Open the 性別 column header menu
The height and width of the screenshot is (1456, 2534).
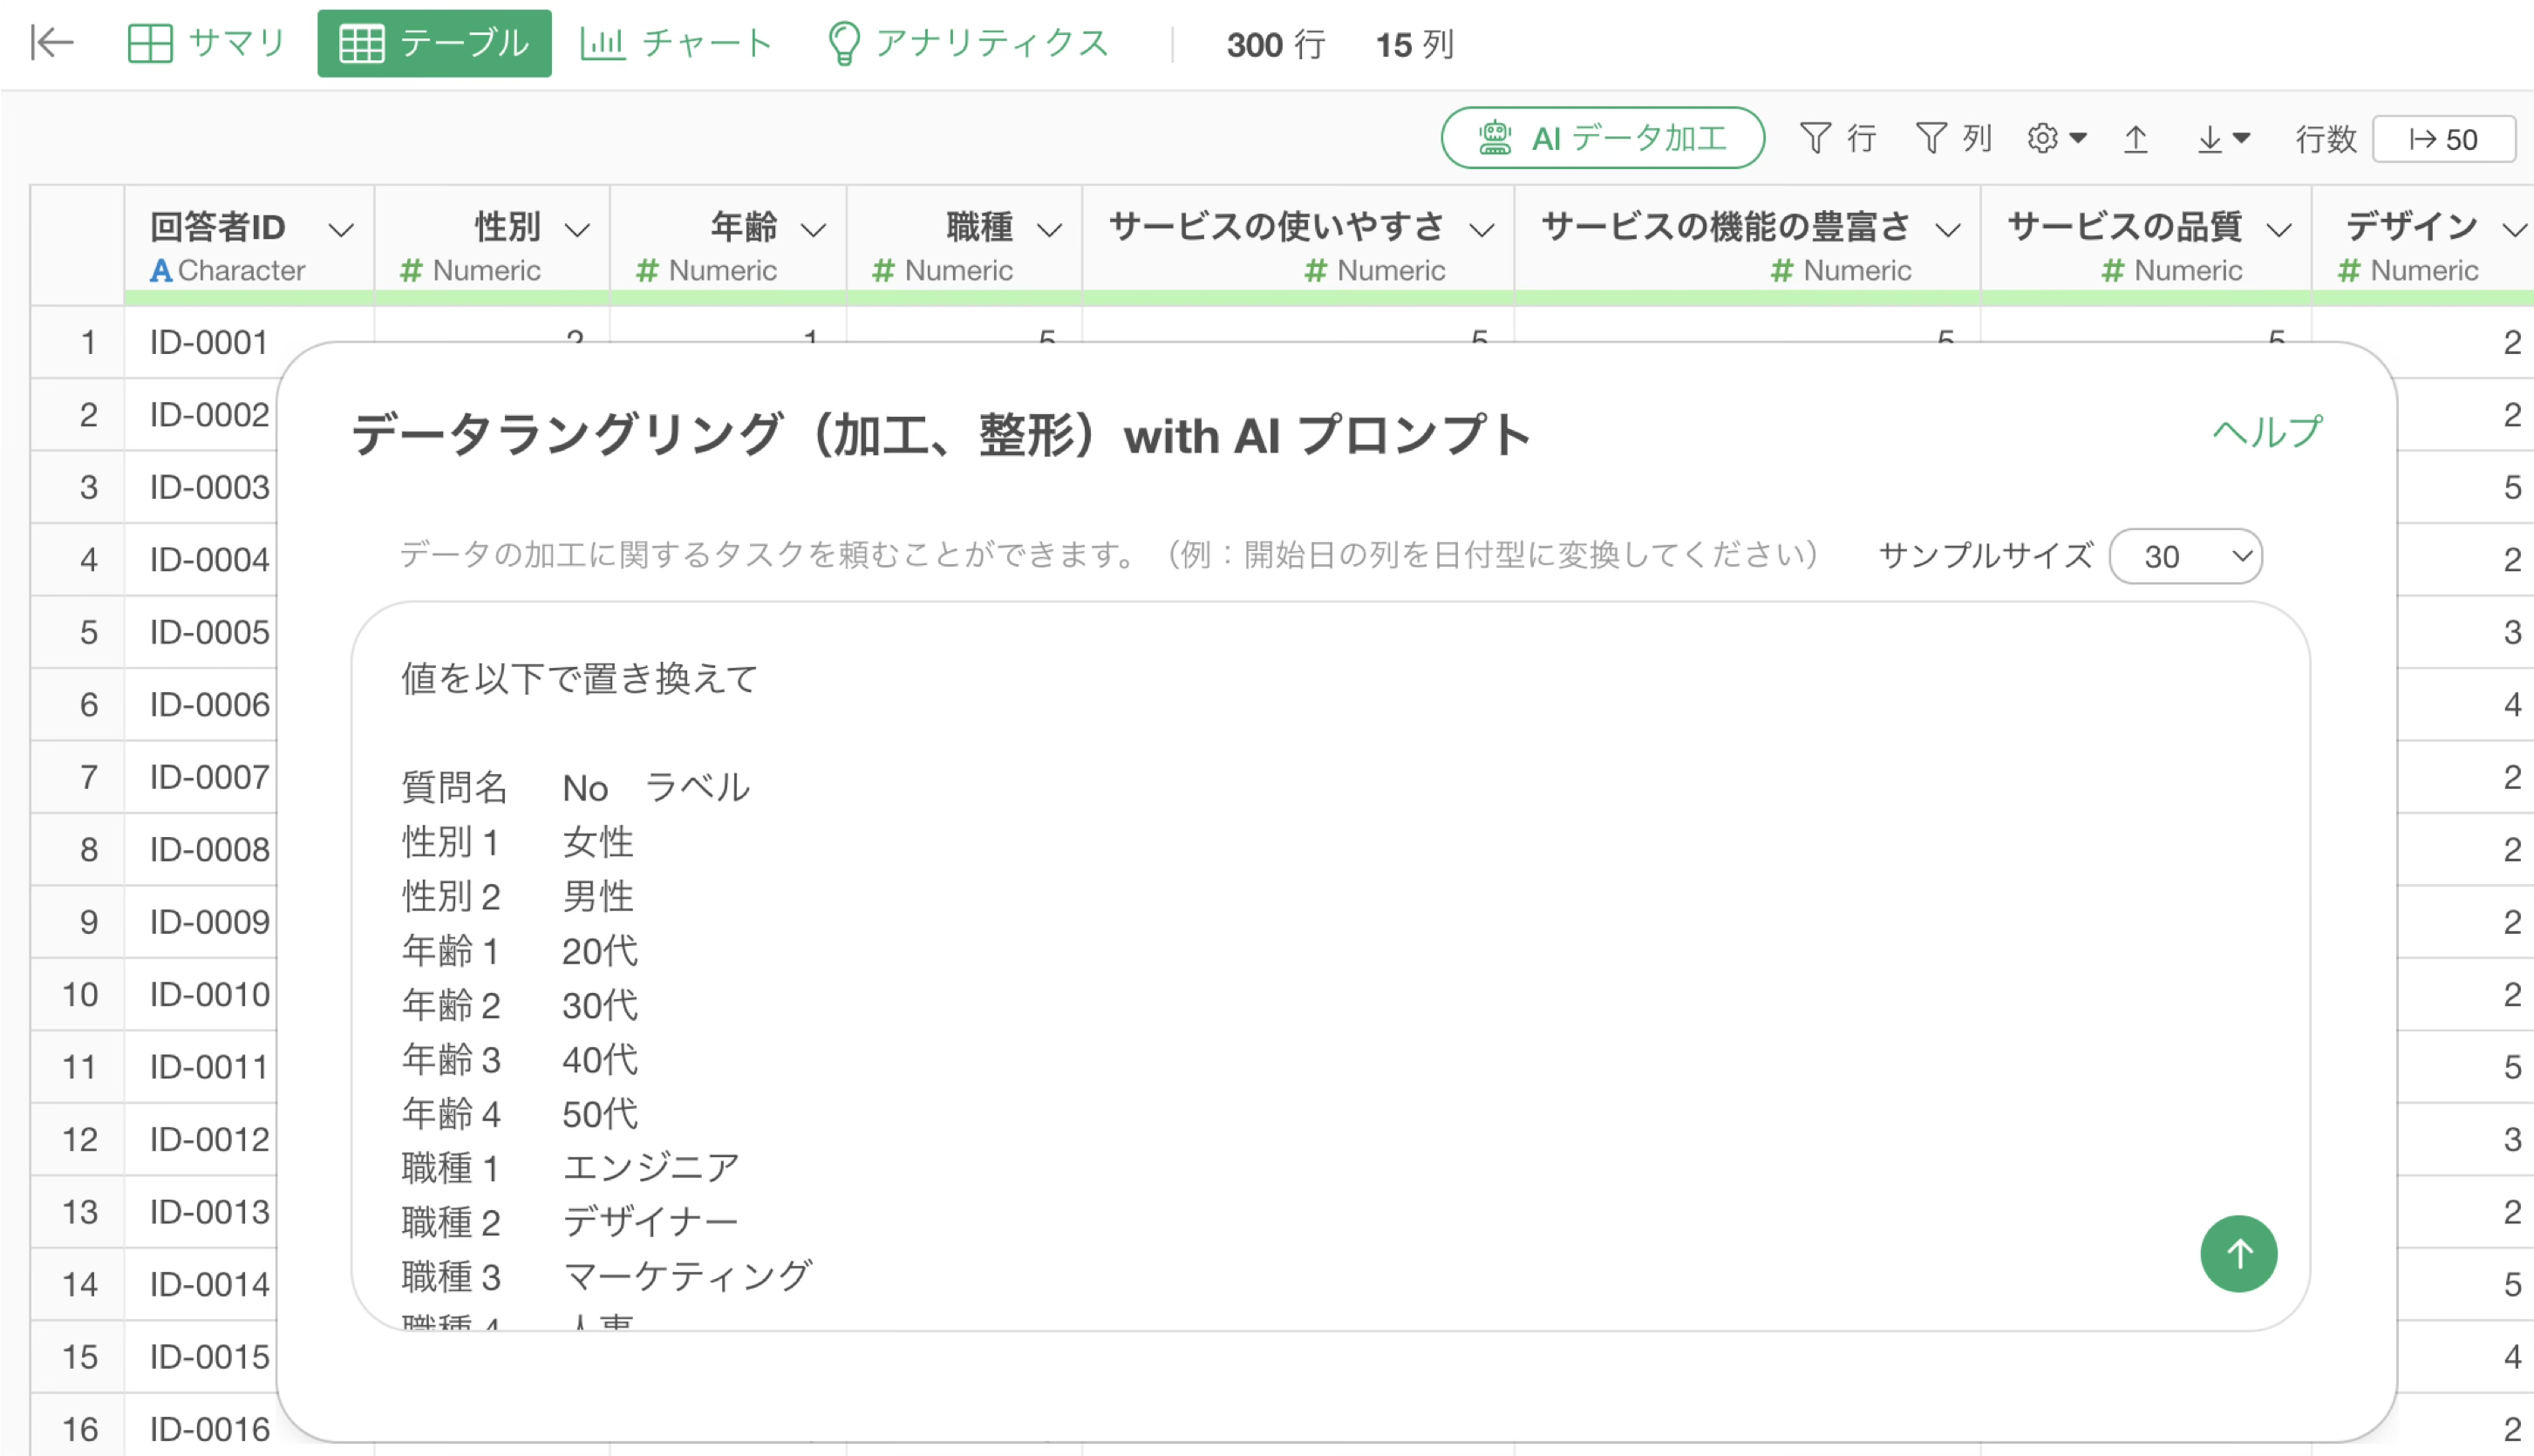coord(577,230)
